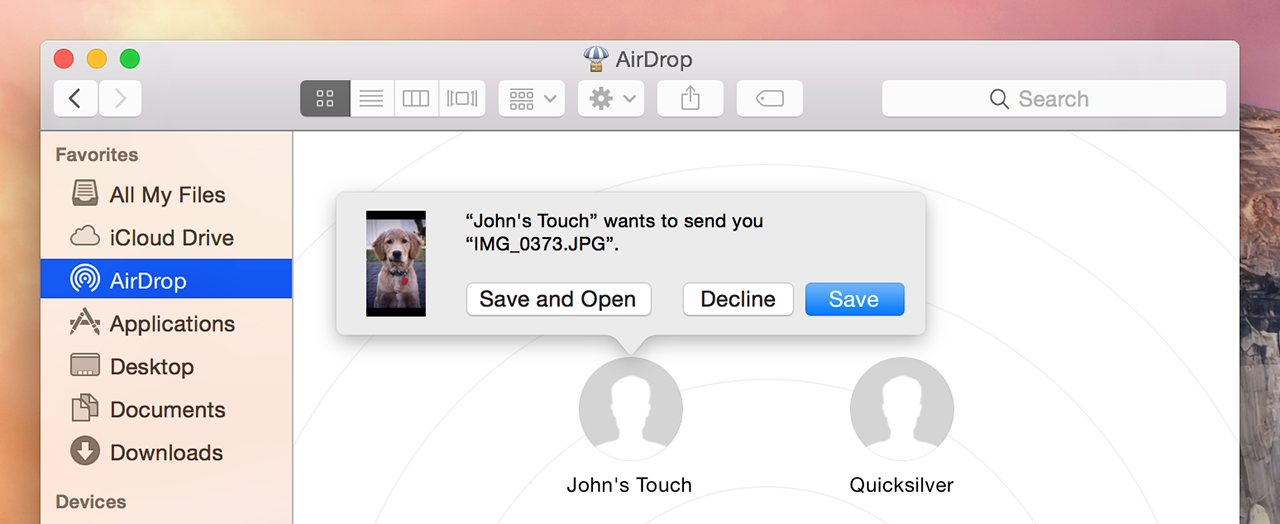1280x524 pixels.
Task: Open Desktop folder in sidebar
Action: [x=166, y=367]
